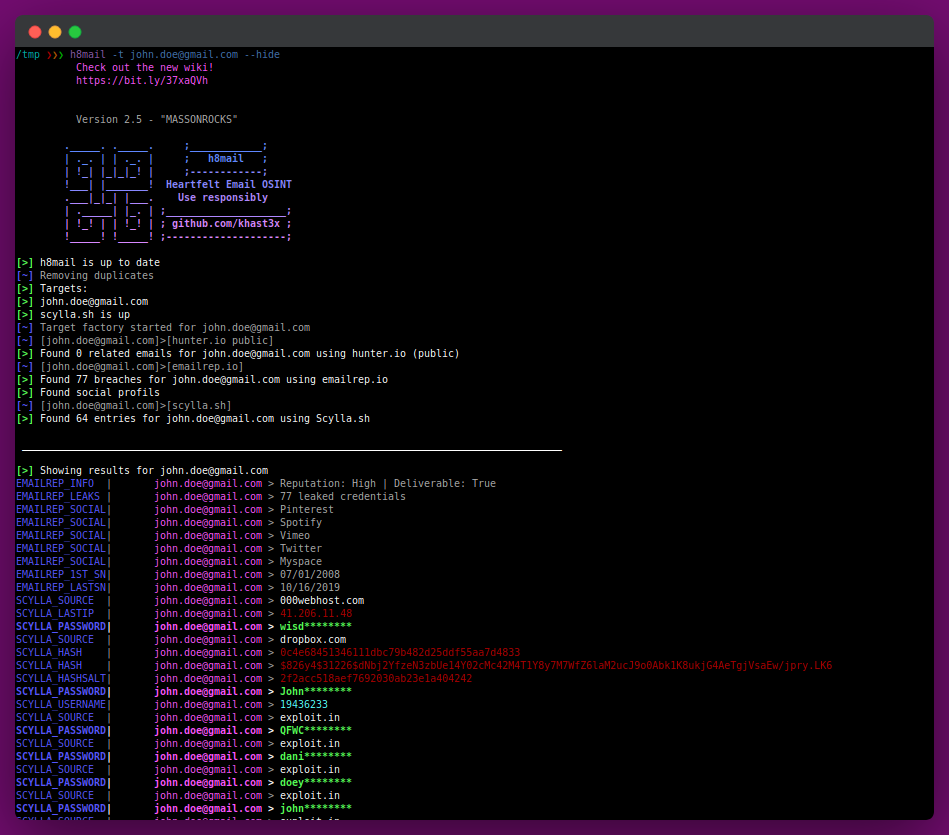
Task: Select 'Check out the new wiki!' text
Action: coord(145,67)
